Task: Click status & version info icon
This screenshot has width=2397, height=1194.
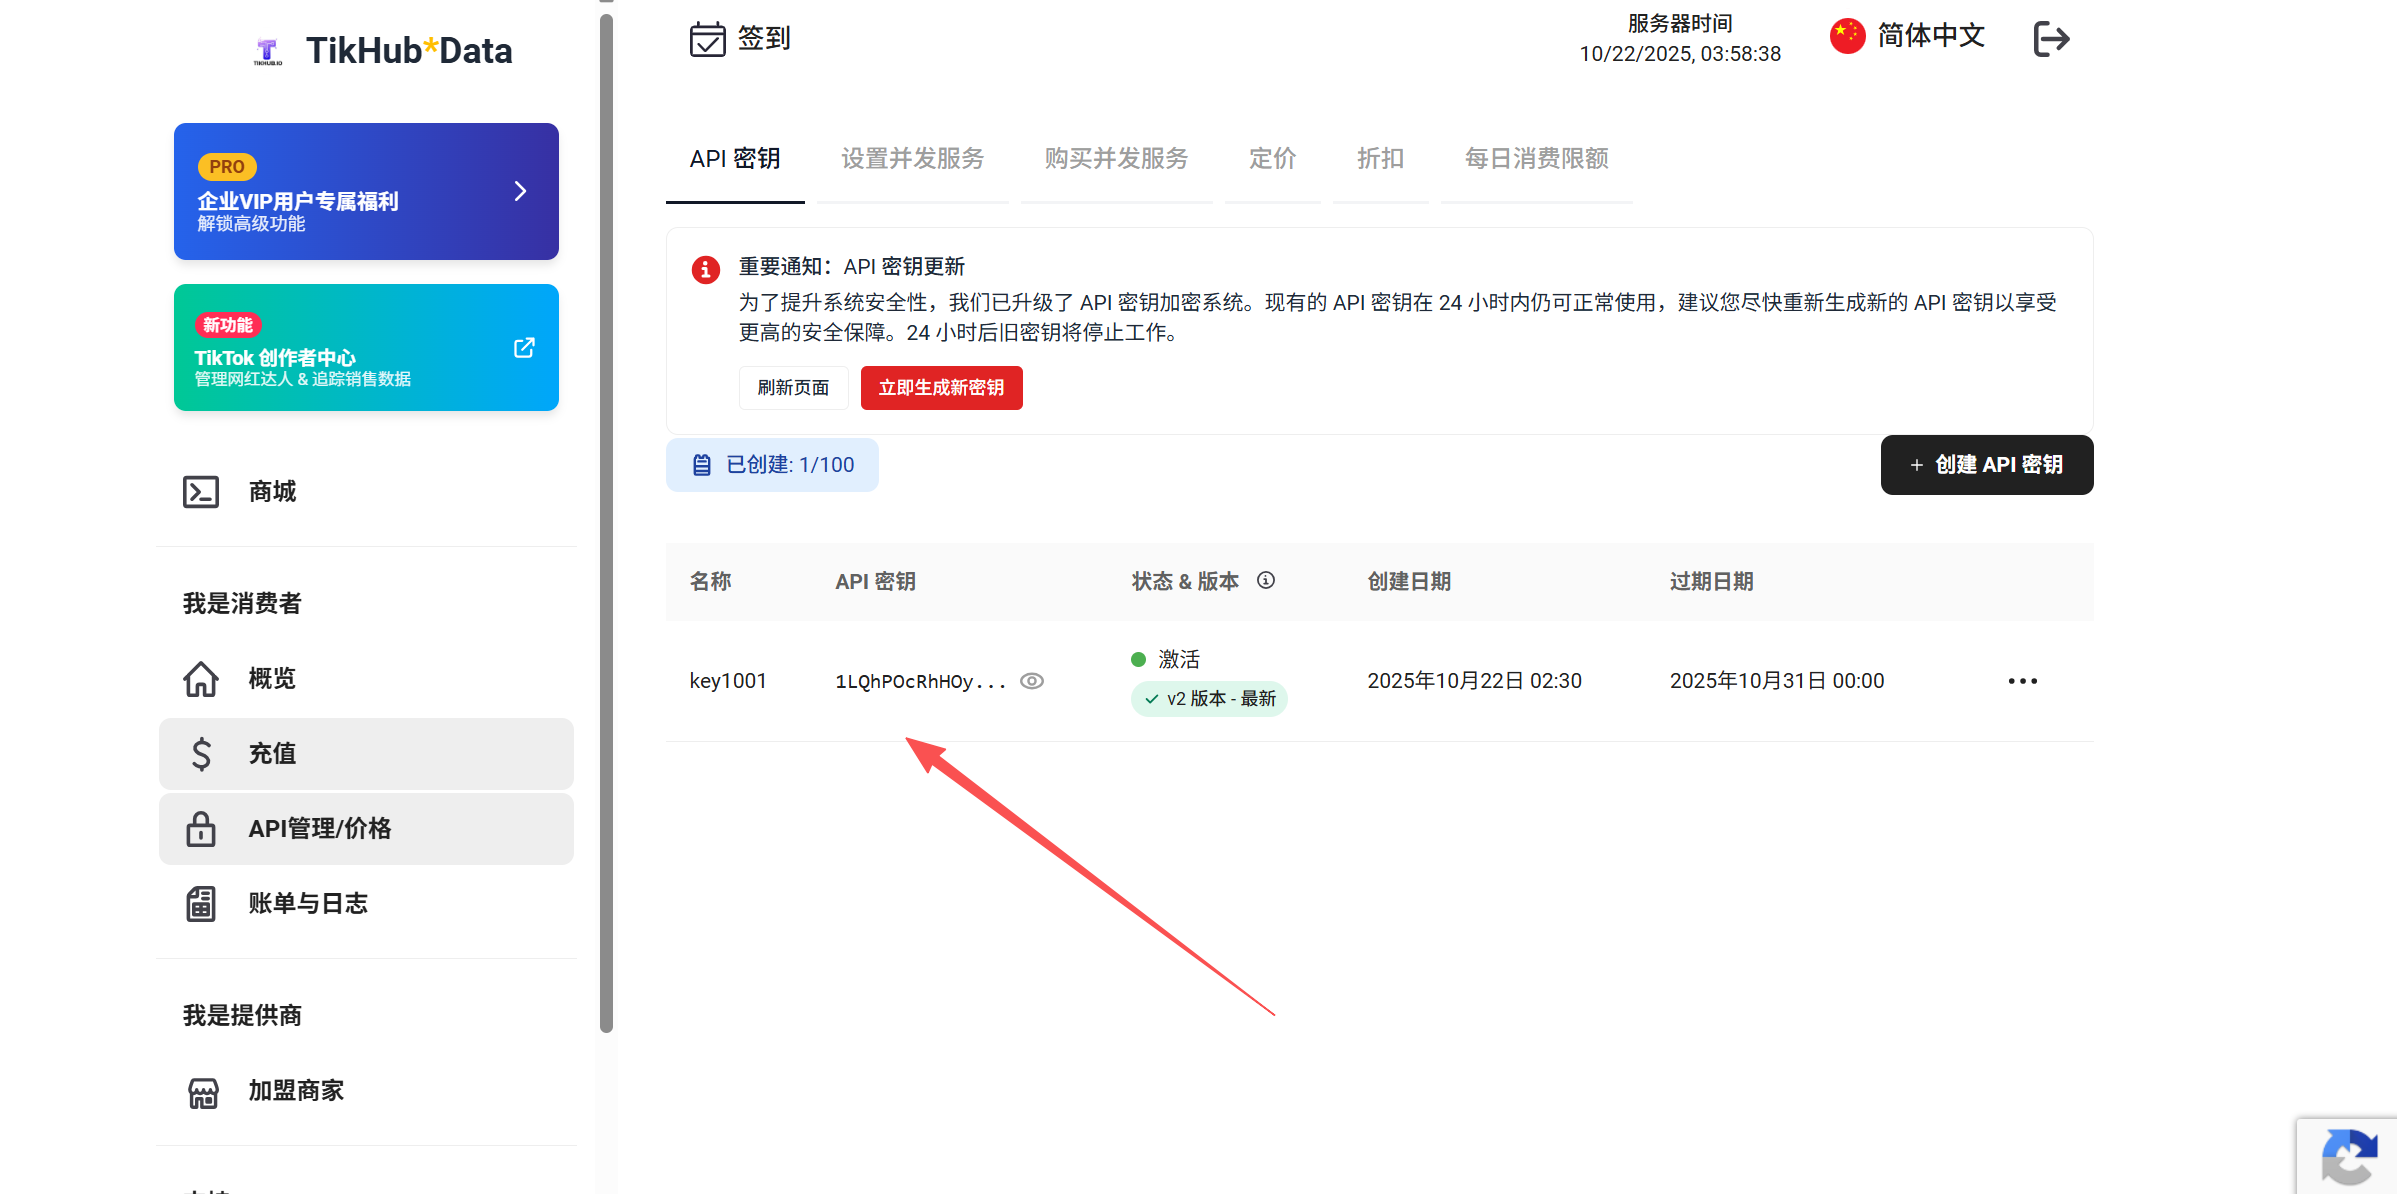Action: click(1266, 581)
